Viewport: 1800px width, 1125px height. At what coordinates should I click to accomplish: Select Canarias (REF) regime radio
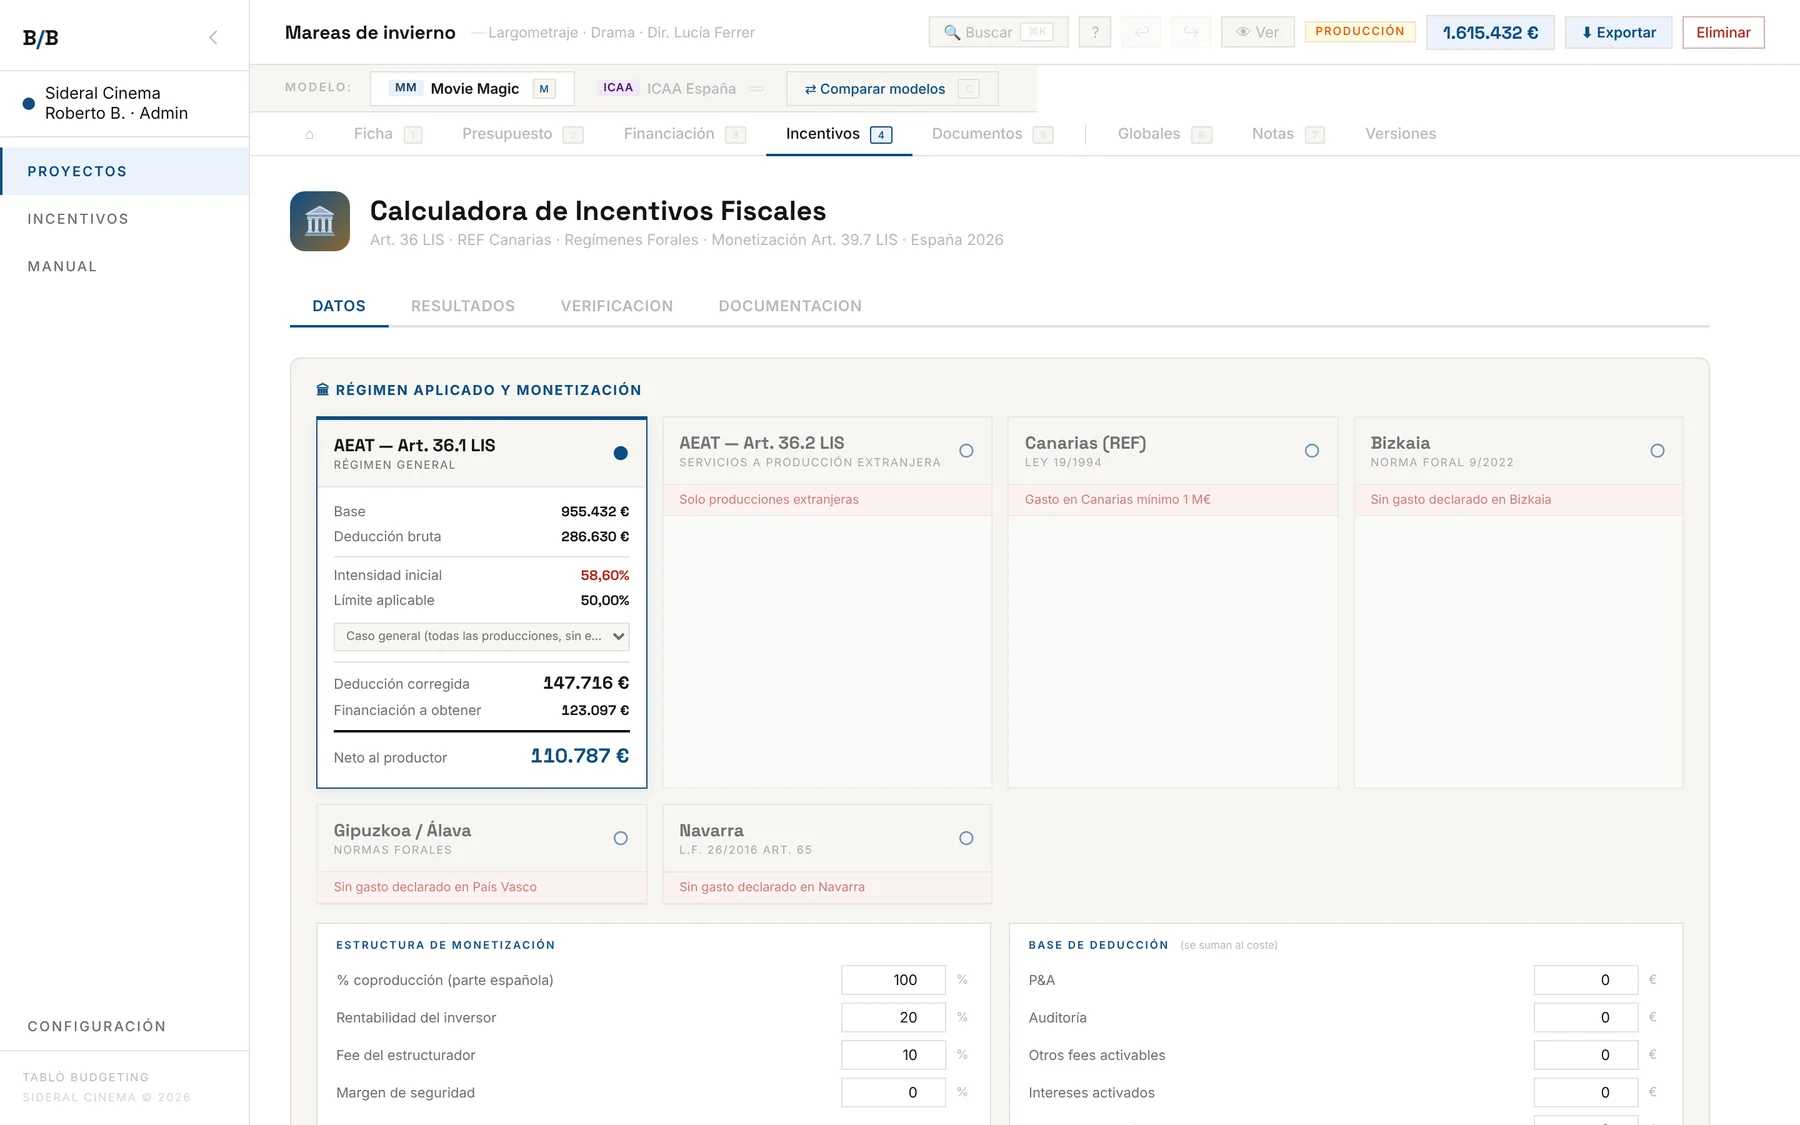click(x=1312, y=451)
